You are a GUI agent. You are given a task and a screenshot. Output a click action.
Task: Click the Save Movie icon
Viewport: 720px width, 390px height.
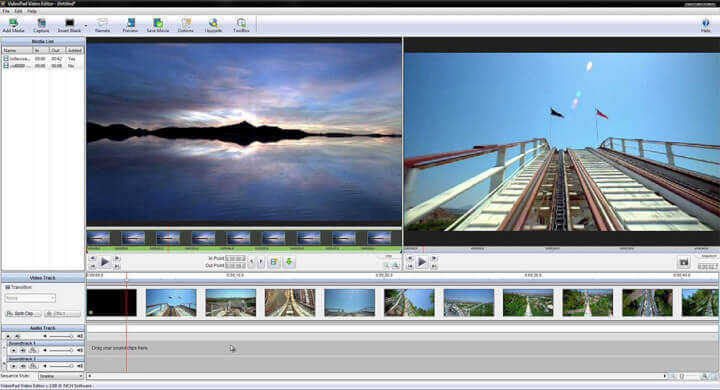tap(158, 25)
